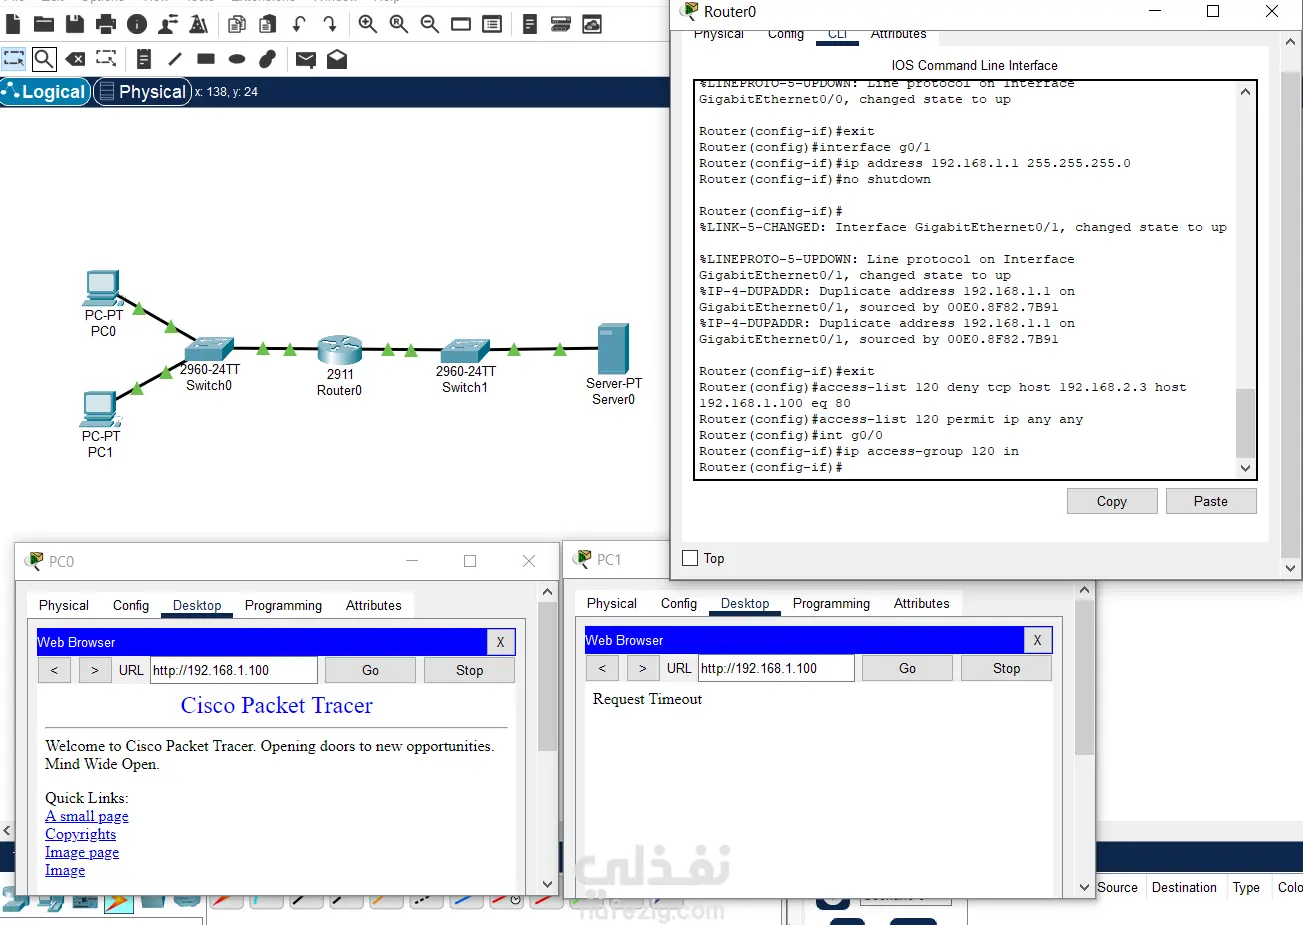Open the network information icon
This screenshot has width=1303, height=925.
pyautogui.click(x=137, y=24)
